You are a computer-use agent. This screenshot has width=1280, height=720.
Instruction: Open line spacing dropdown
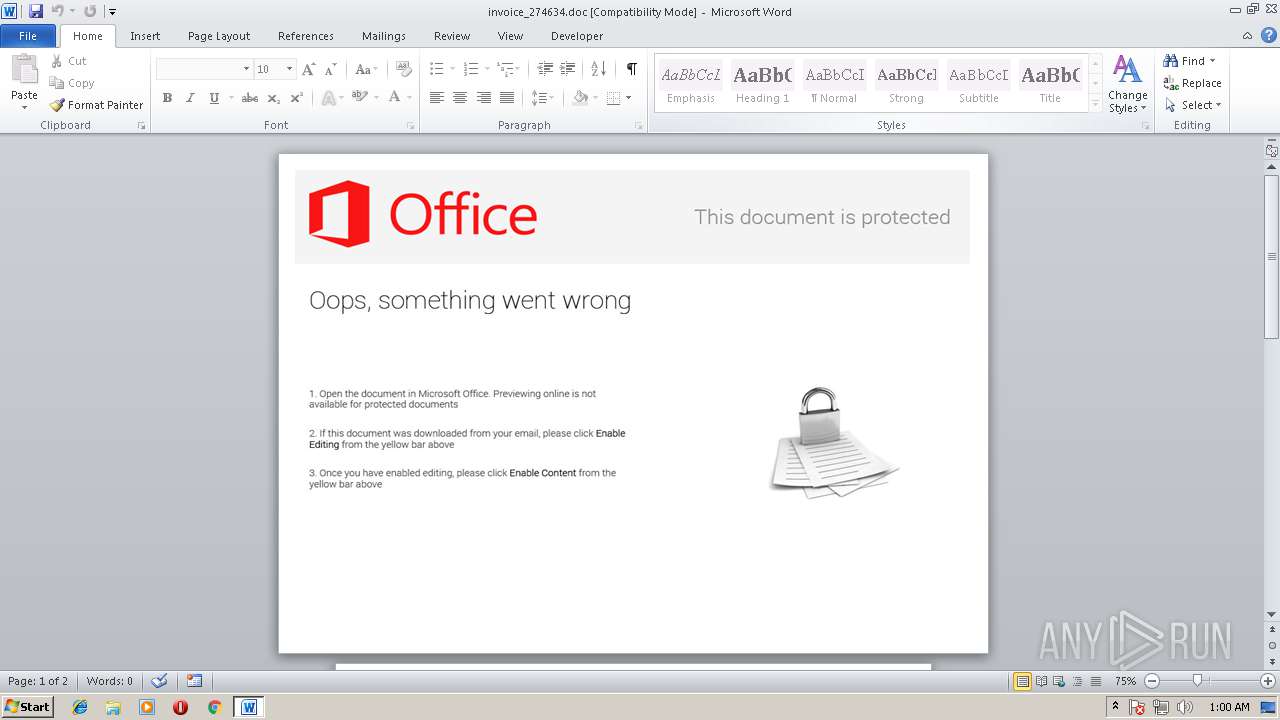542,98
